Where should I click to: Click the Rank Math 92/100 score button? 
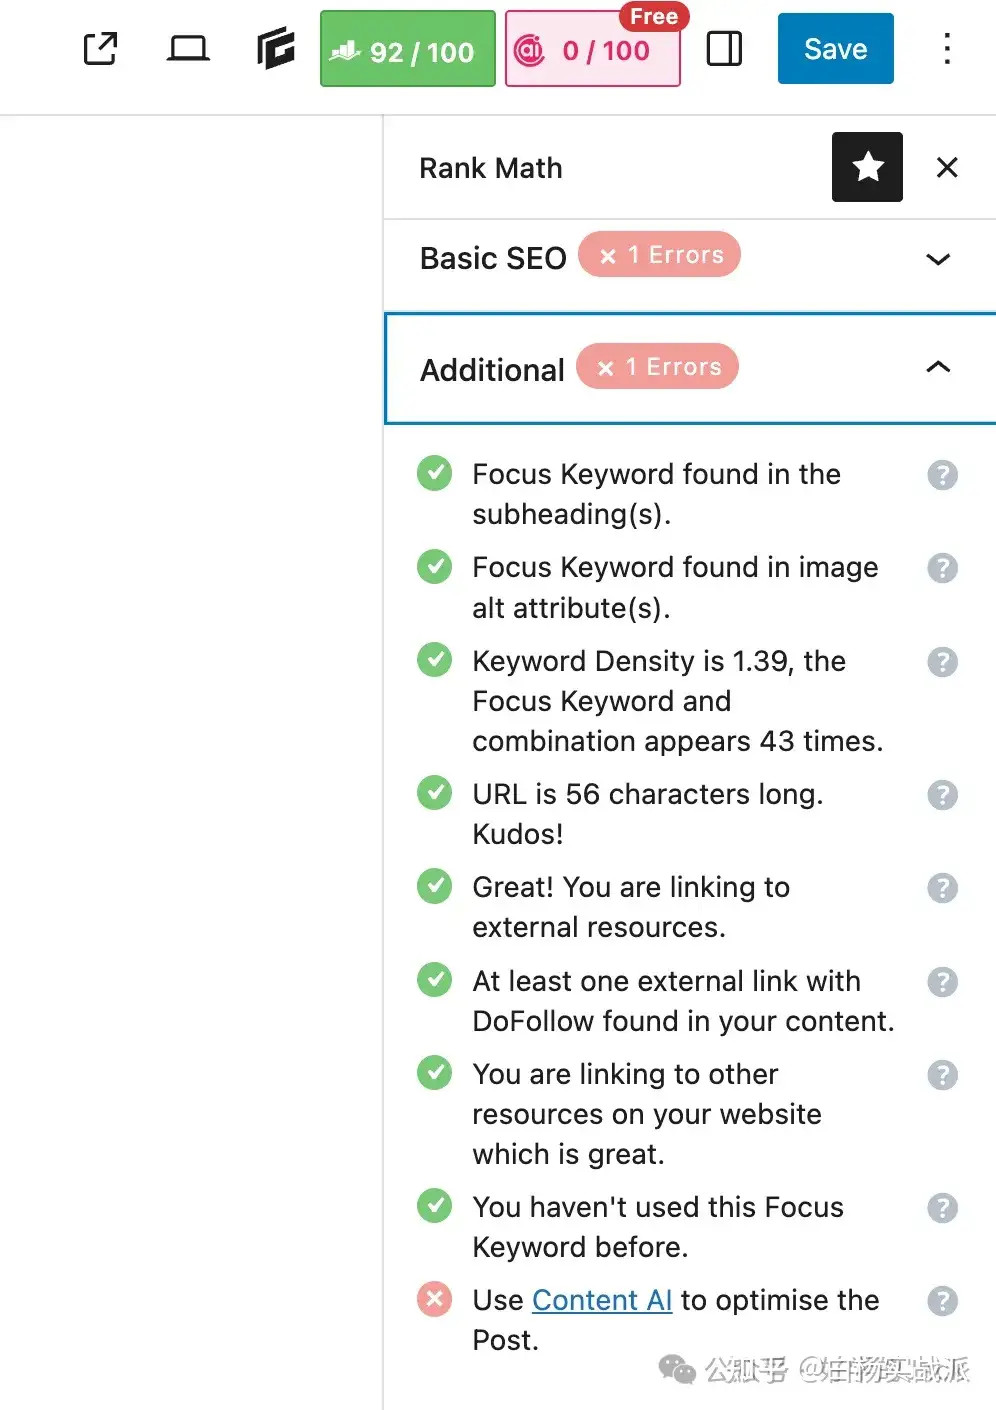tap(407, 49)
